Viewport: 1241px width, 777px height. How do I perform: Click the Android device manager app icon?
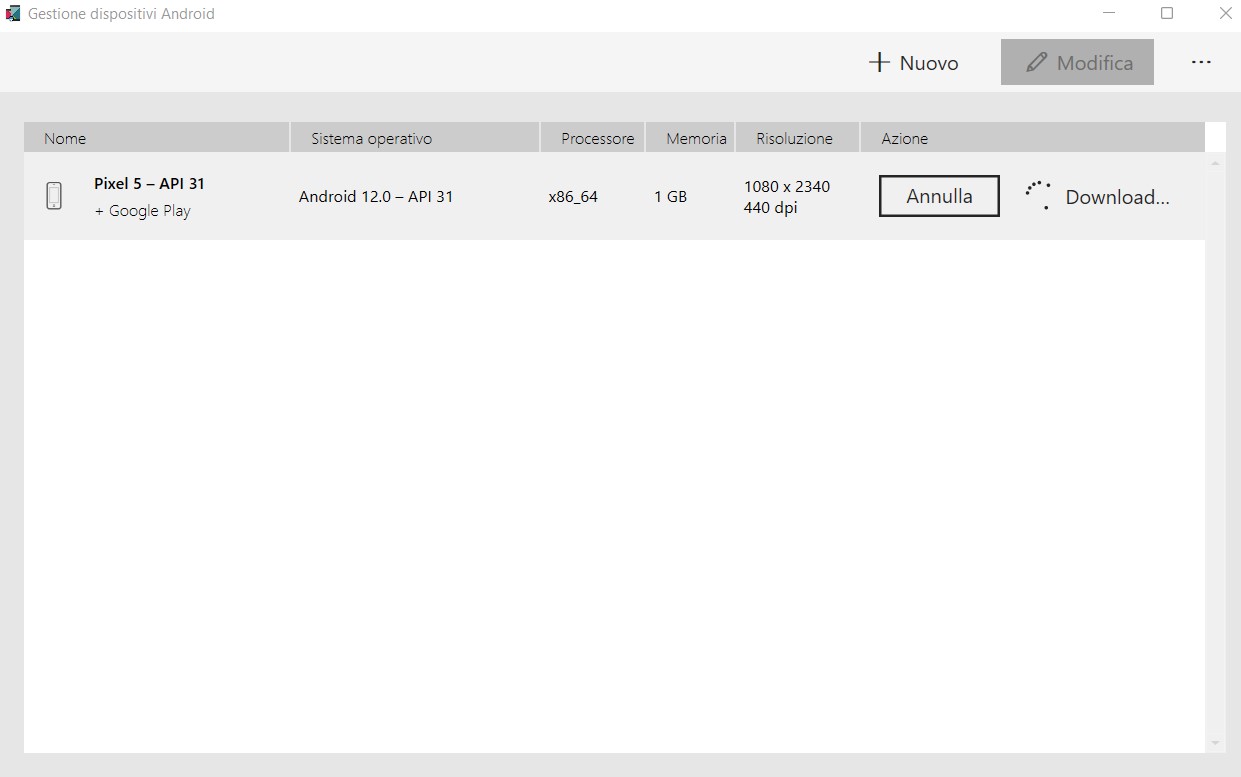tap(13, 14)
